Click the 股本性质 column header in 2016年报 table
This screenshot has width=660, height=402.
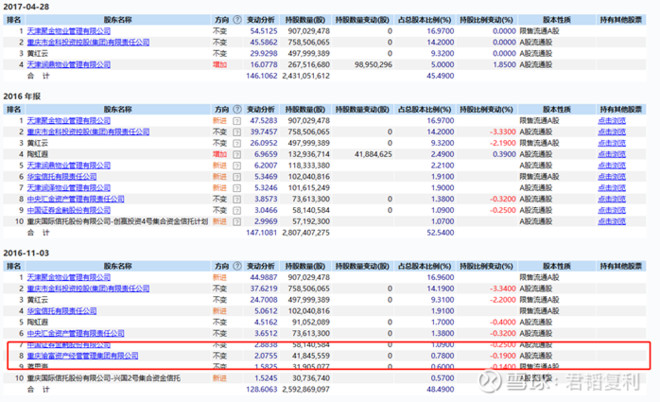(x=556, y=109)
